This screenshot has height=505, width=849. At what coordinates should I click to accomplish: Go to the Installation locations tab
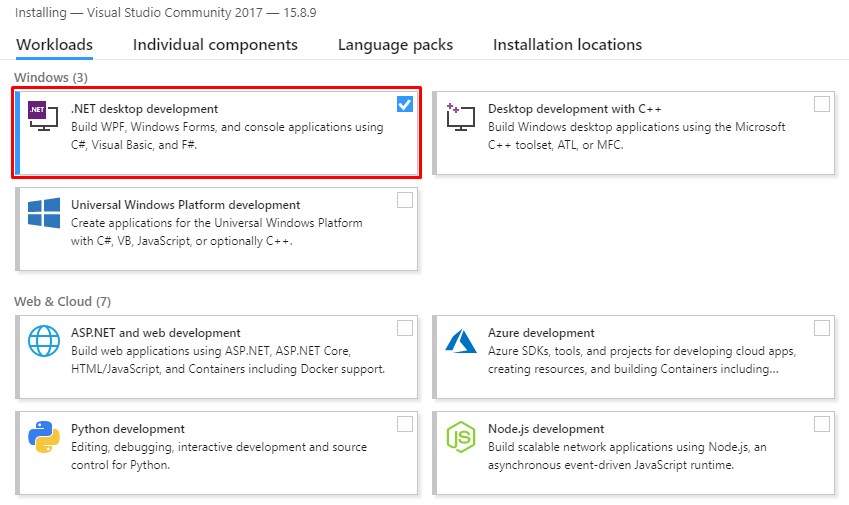click(567, 44)
